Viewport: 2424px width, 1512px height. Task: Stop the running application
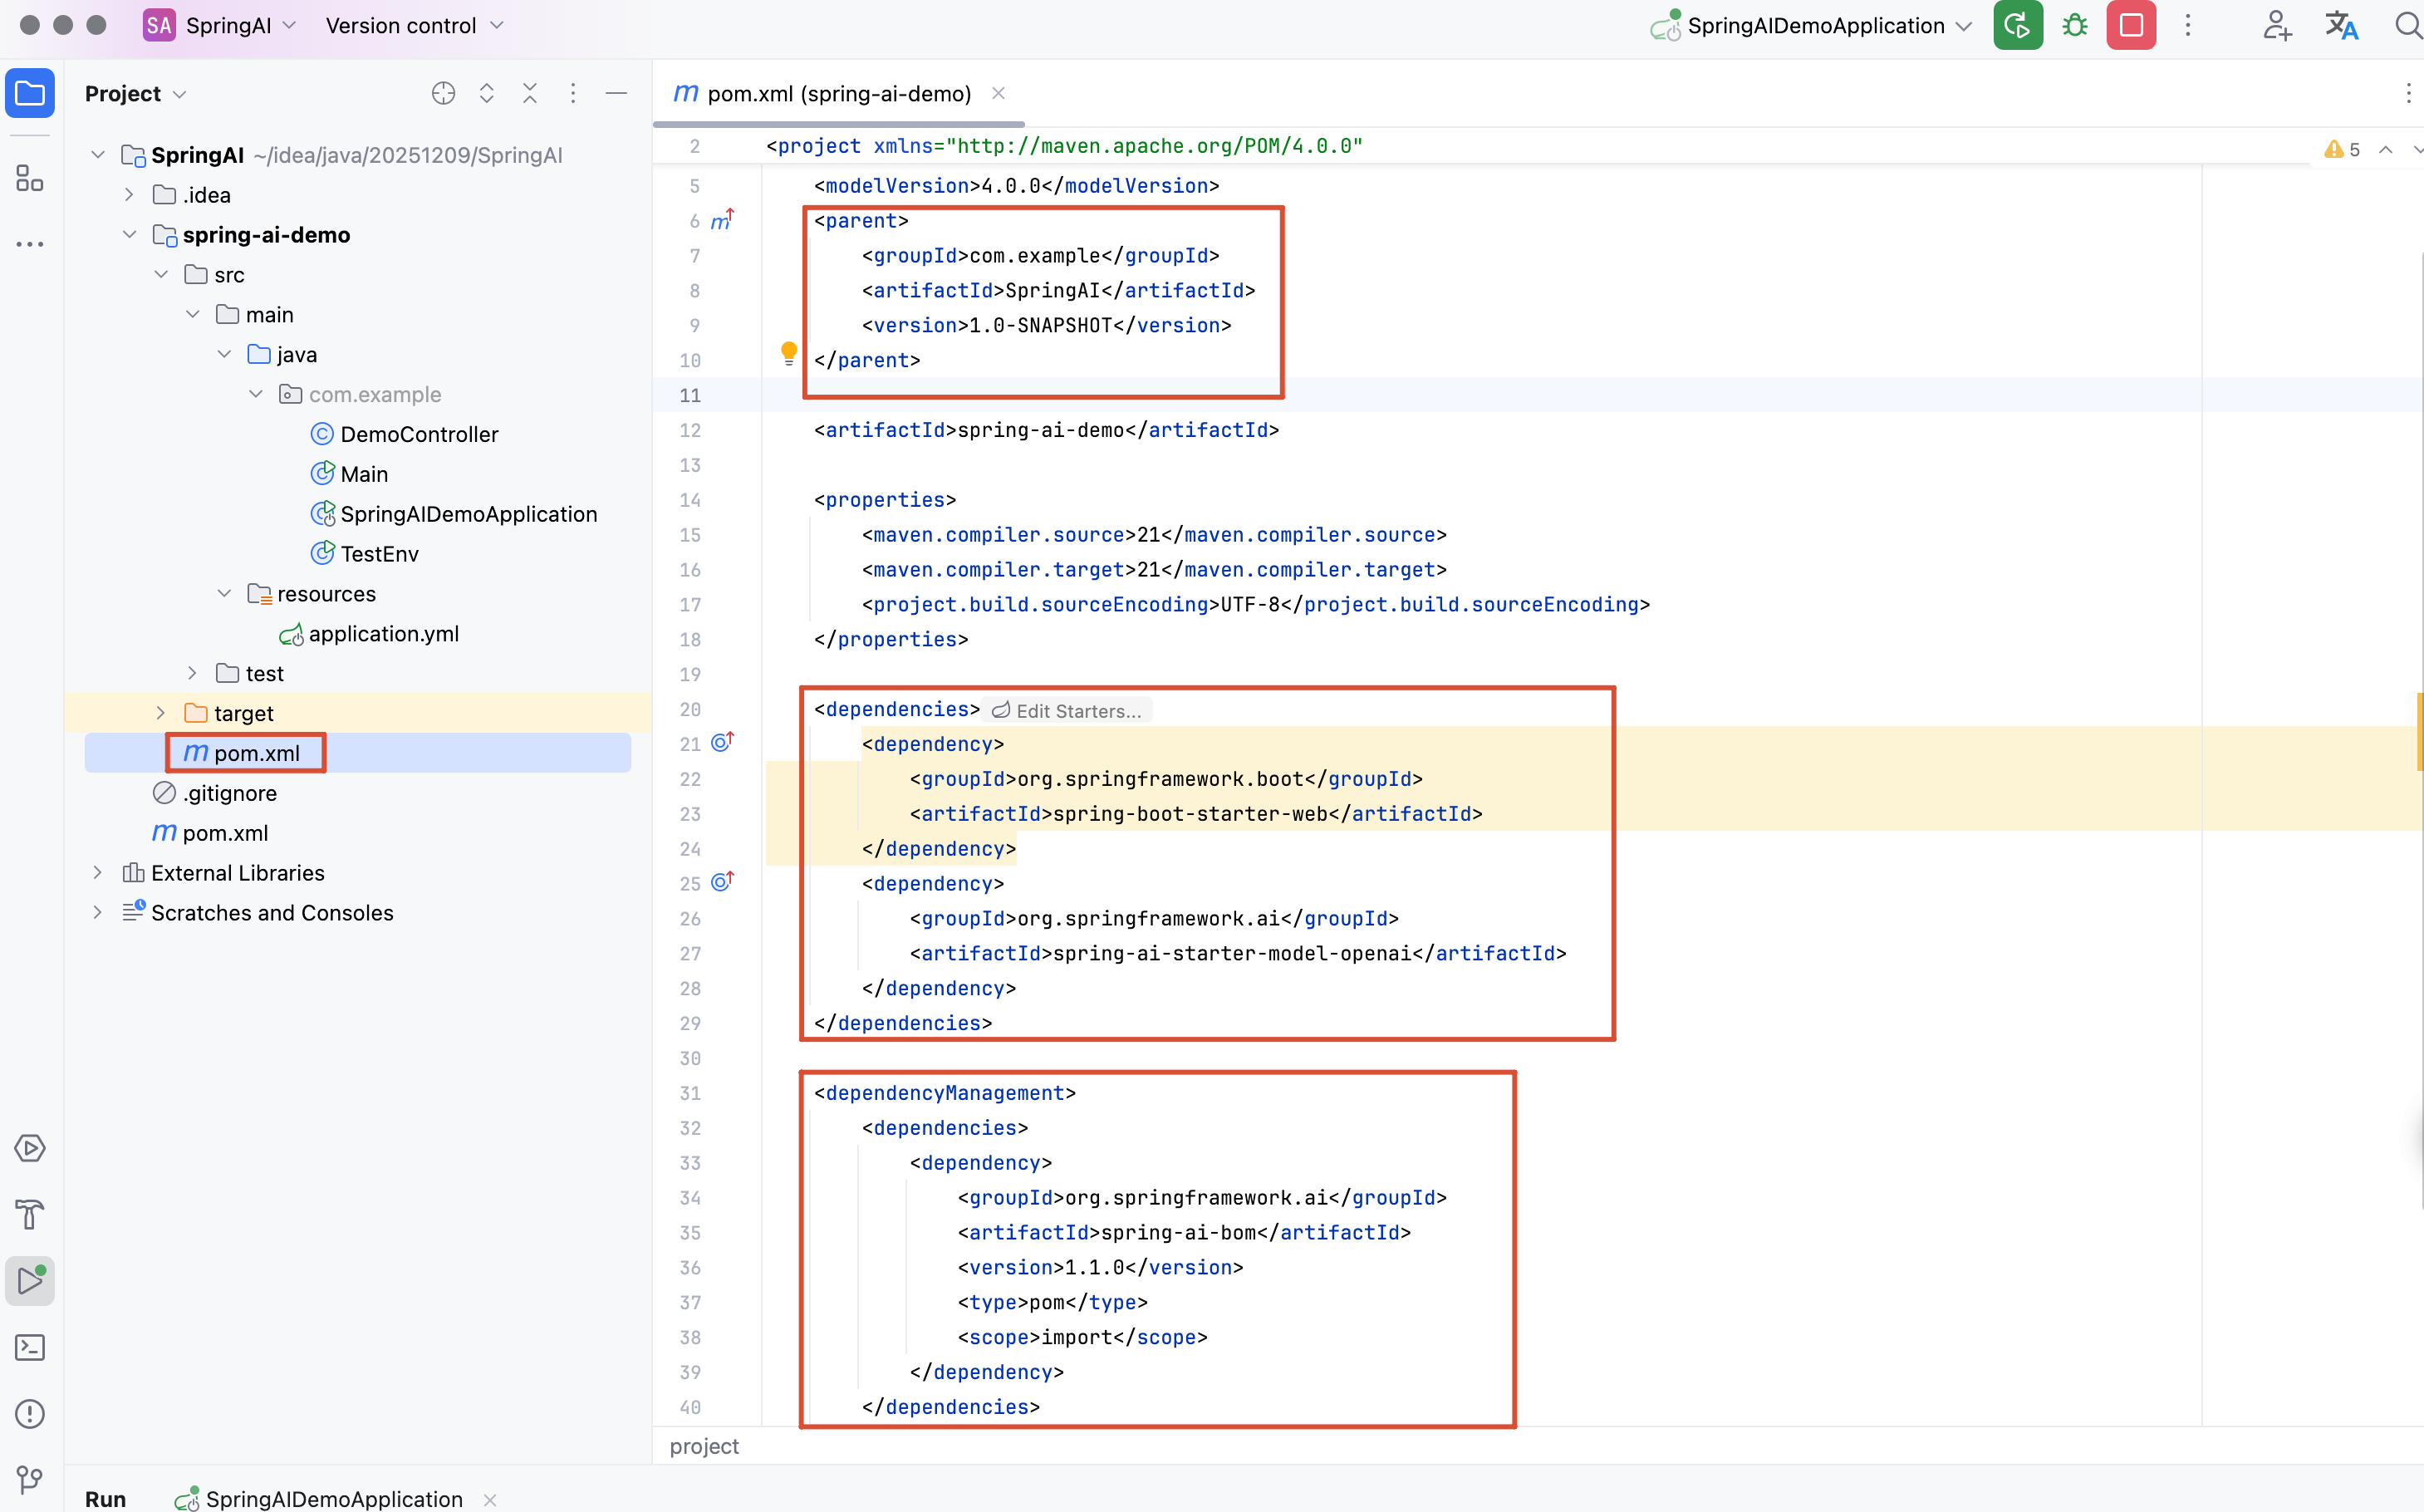pos(2131,26)
